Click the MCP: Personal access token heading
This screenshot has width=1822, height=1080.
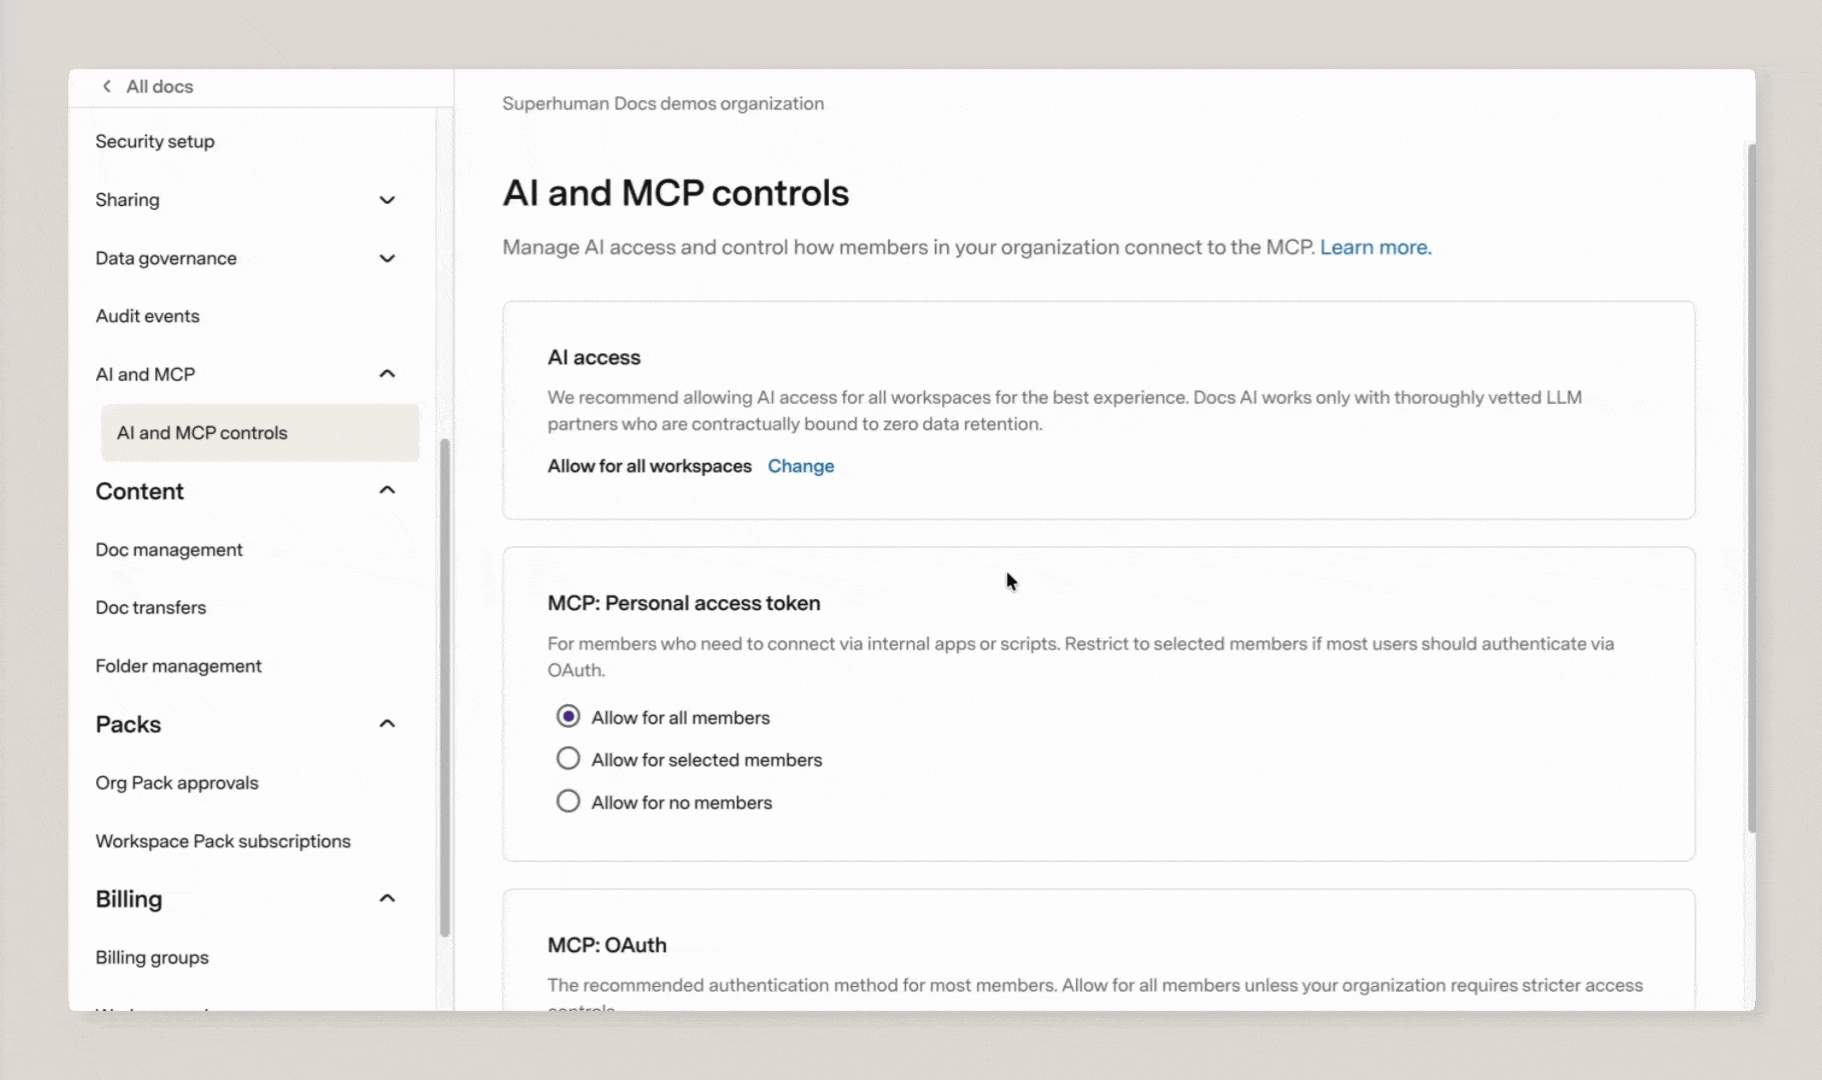(x=684, y=603)
